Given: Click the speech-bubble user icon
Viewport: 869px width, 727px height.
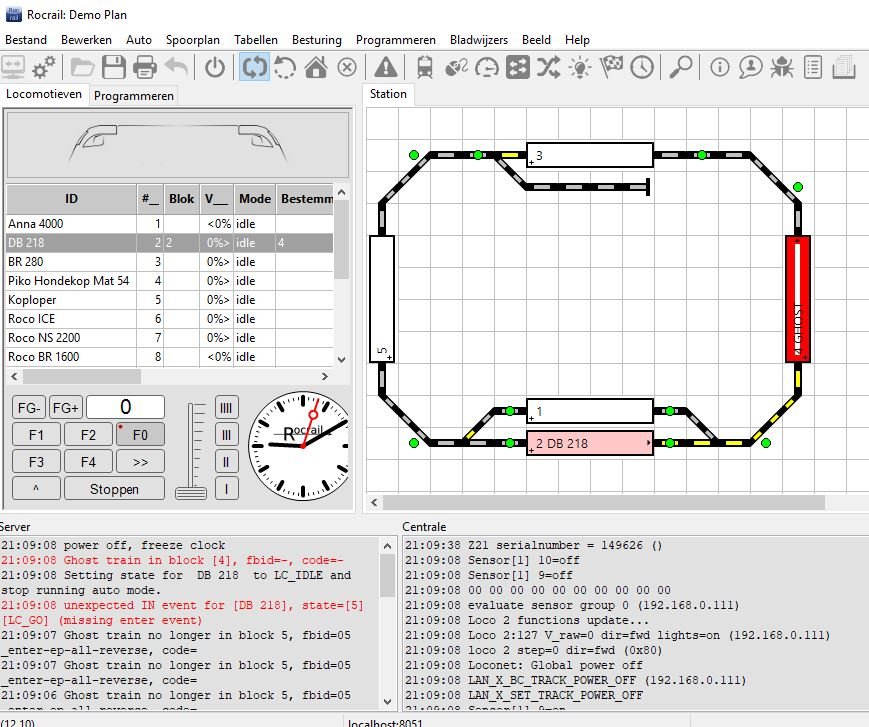Looking at the screenshot, I should 750,68.
